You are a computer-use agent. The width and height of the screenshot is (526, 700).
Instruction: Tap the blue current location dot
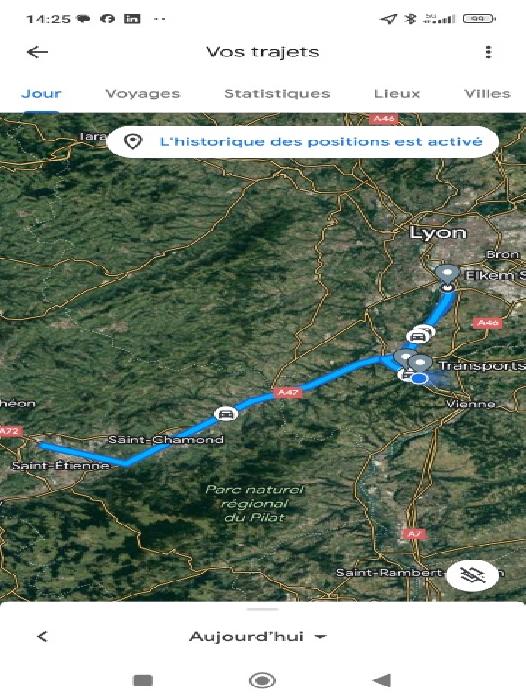(x=418, y=379)
